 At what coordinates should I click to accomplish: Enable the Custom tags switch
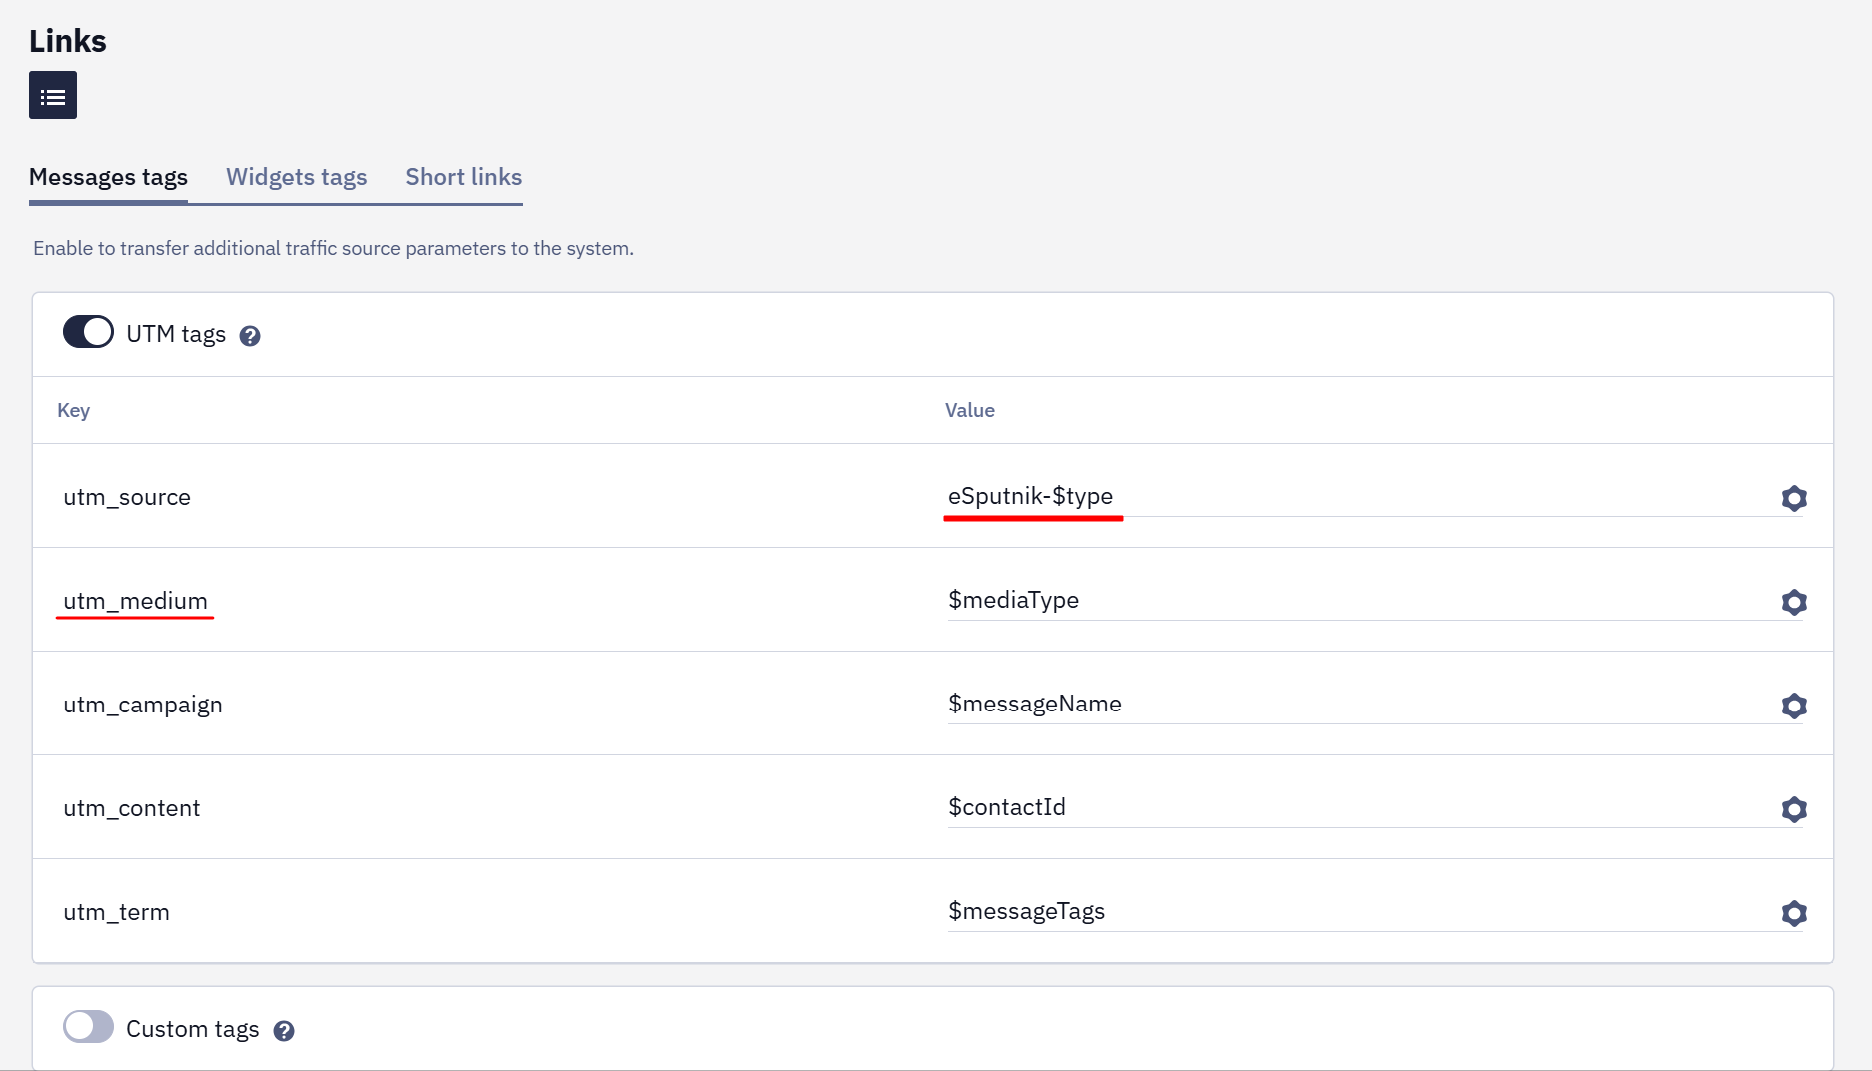[x=88, y=1026]
